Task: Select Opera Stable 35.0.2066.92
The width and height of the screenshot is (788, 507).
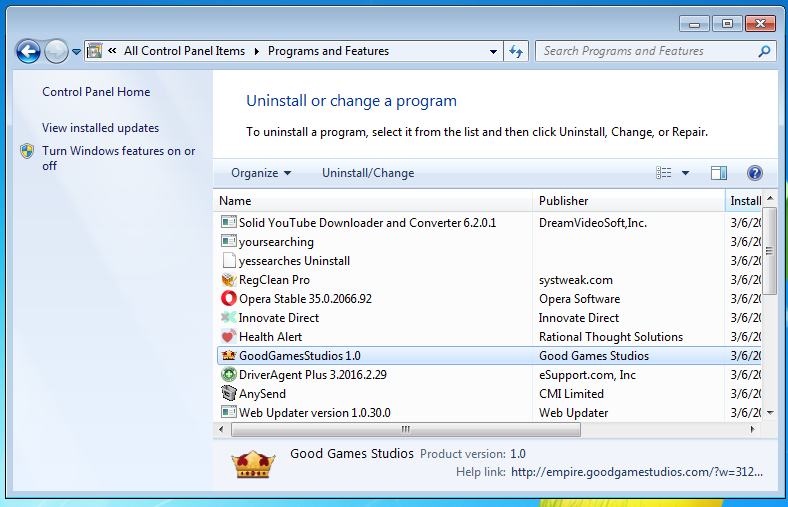Action: tap(306, 299)
